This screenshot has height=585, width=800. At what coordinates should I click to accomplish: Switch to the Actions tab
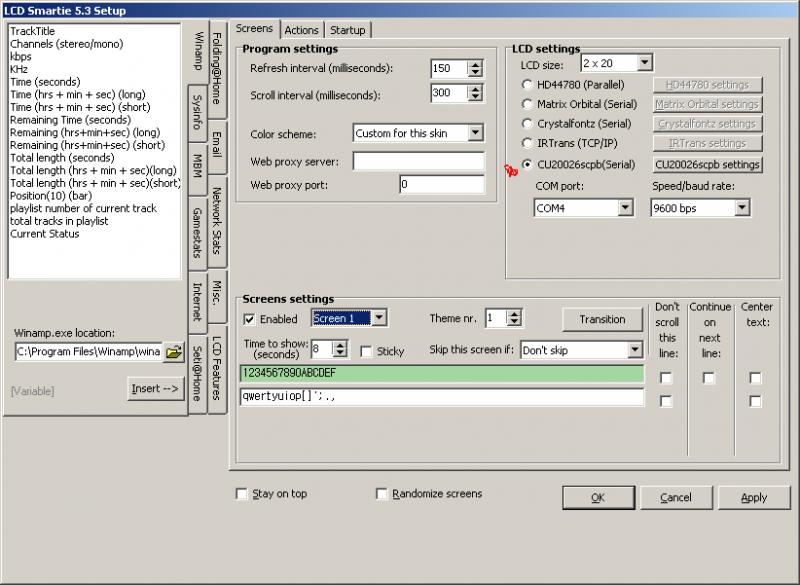[x=301, y=30]
